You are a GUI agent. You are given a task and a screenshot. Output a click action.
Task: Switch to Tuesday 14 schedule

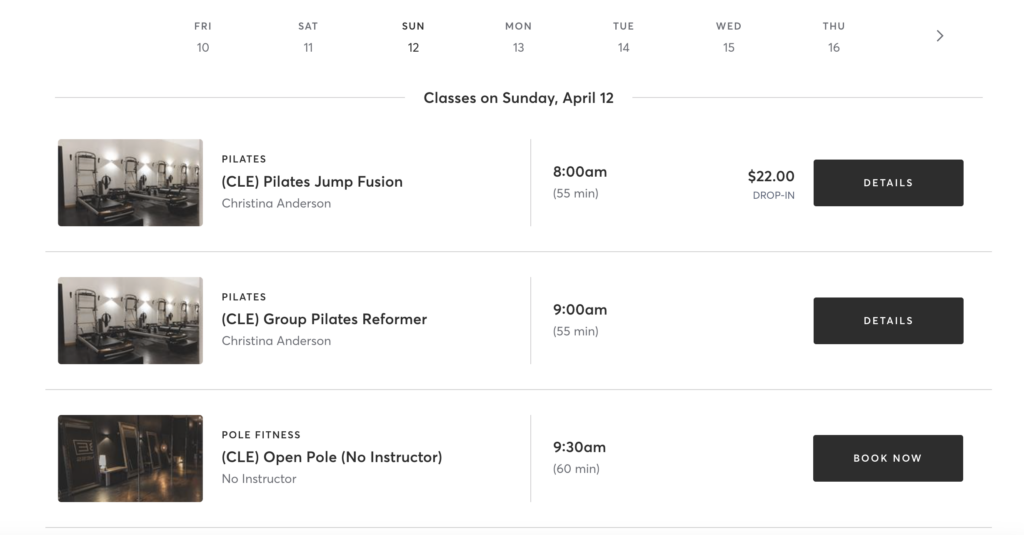(x=623, y=37)
